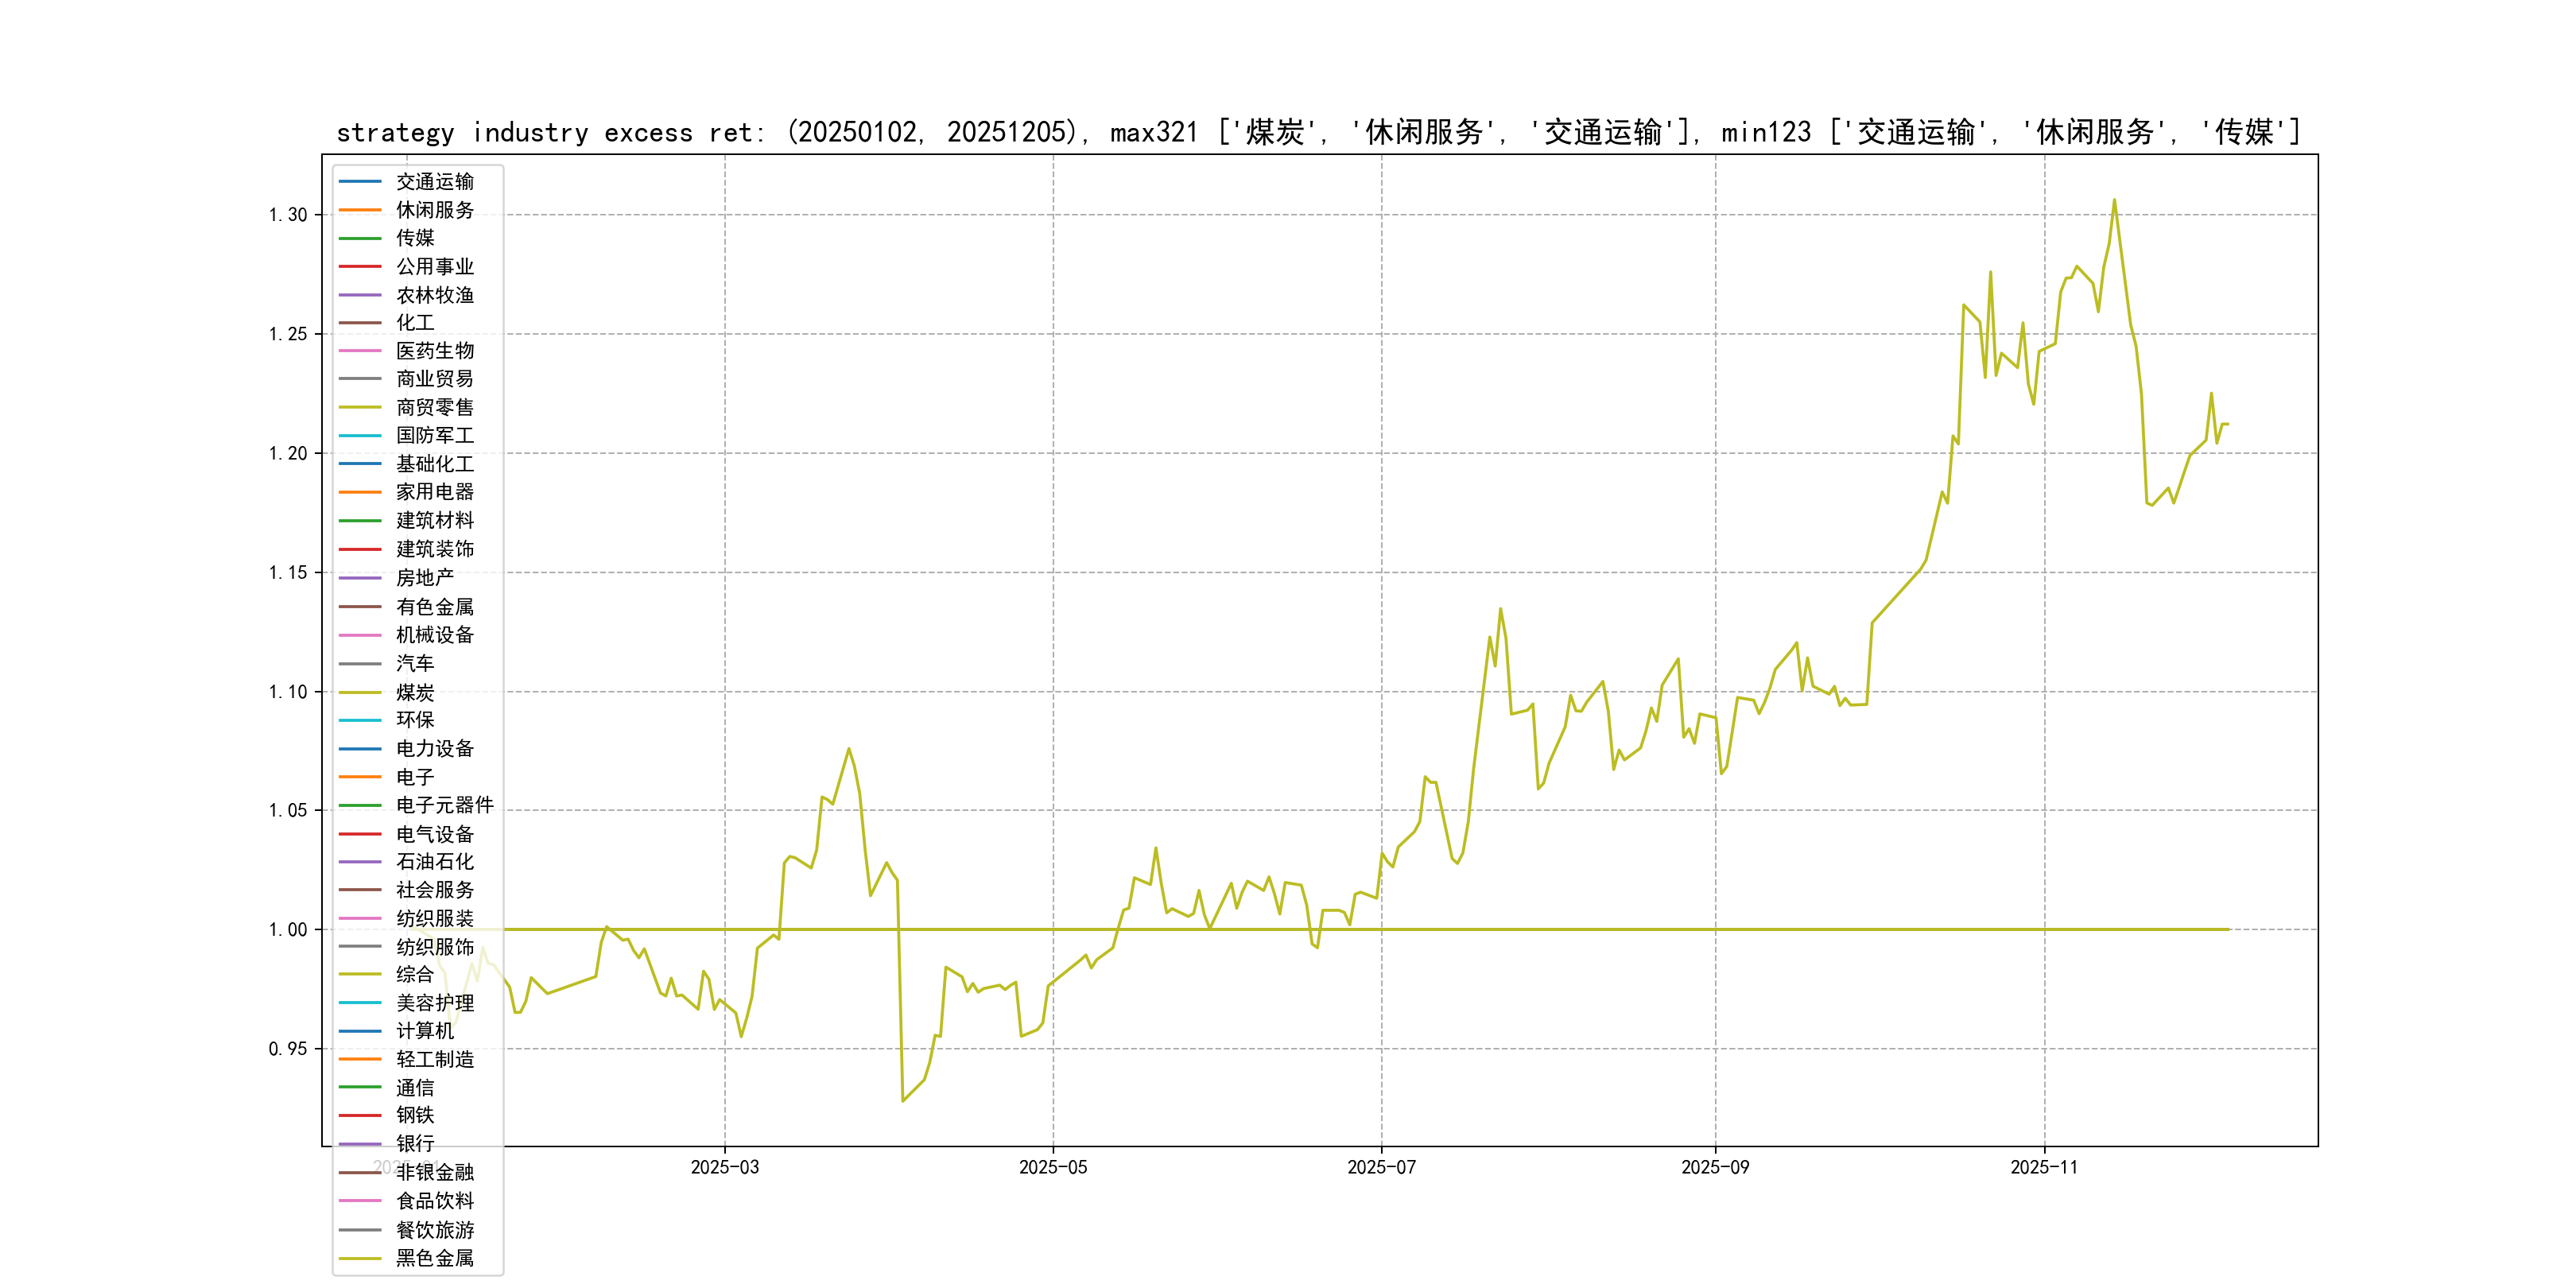Click the highest peak of the curve
Screen dimensions: 2576x1288
[x=2114, y=200]
